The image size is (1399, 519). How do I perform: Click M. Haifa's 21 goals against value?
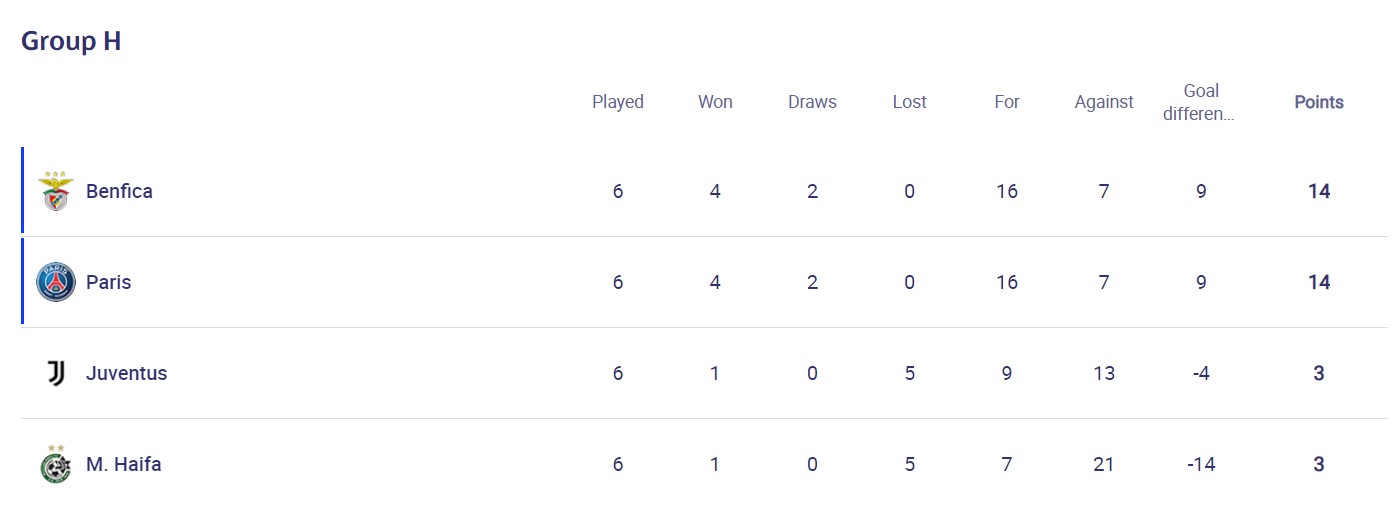pos(1104,464)
